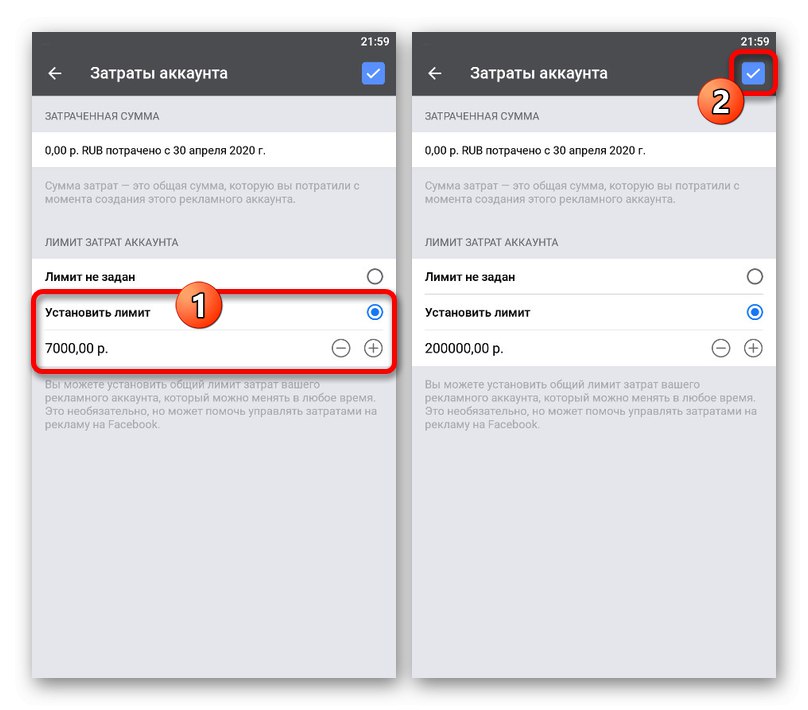Tap spent amount row on right screen
Image resolution: width=808 pixels, height=710 pixels.
coord(594,150)
